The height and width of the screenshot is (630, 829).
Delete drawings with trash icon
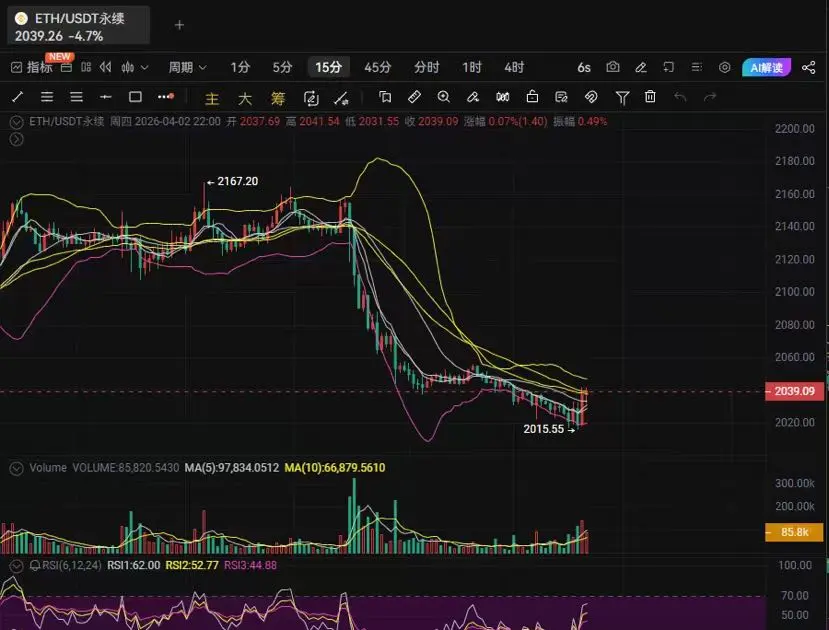(x=650, y=97)
